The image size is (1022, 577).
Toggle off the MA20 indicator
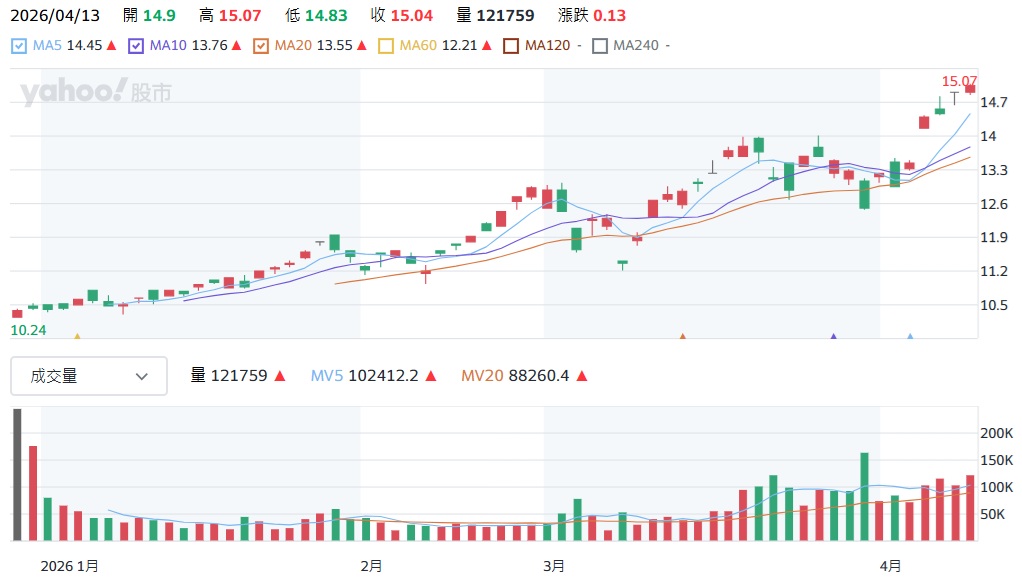[261, 46]
